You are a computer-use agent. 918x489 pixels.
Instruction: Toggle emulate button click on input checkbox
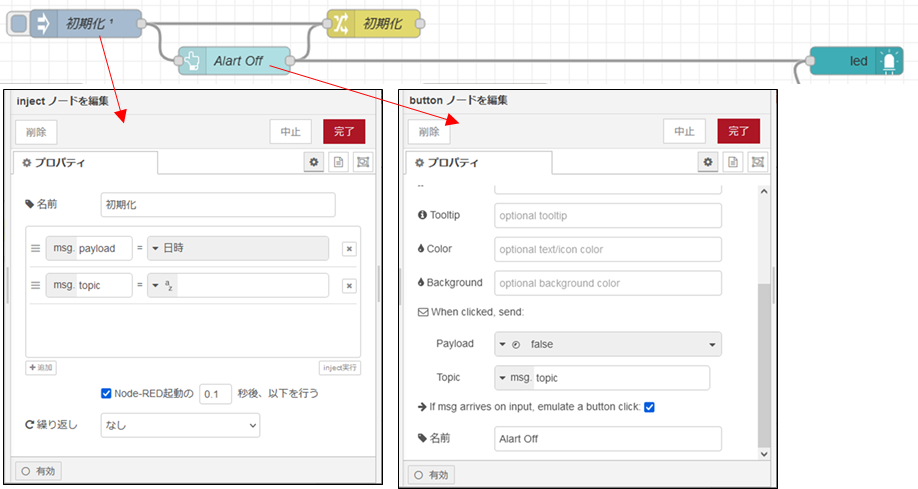coord(650,407)
